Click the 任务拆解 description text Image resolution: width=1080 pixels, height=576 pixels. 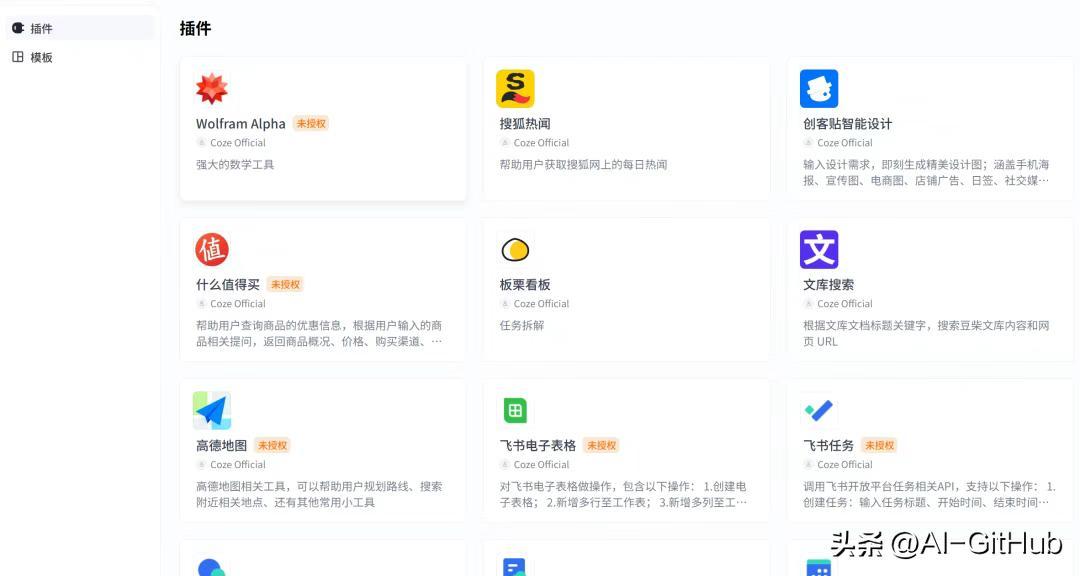(521, 325)
